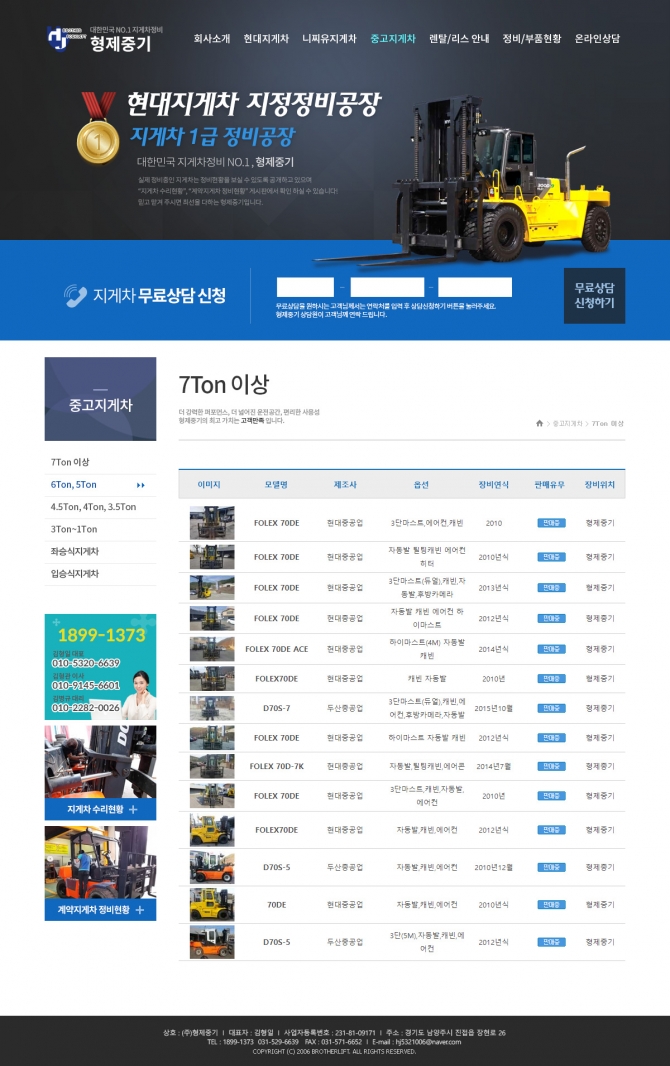Image resolution: width=670 pixels, height=1066 pixels.
Task: Open 회사소개 in the top menu
Action: [212, 39]
